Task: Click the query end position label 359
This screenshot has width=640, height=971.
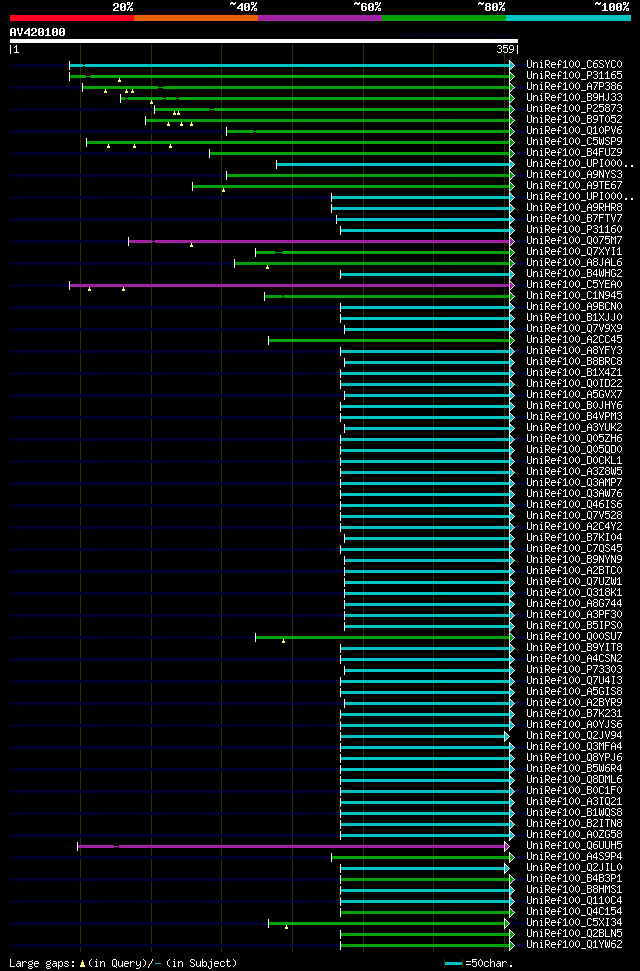Action: click(505, 49)
